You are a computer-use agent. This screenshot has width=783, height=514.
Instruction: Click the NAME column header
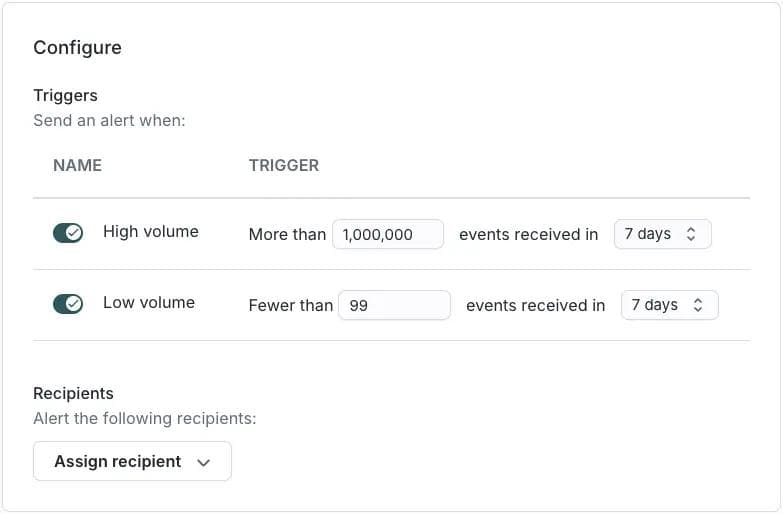click(77, 165)
